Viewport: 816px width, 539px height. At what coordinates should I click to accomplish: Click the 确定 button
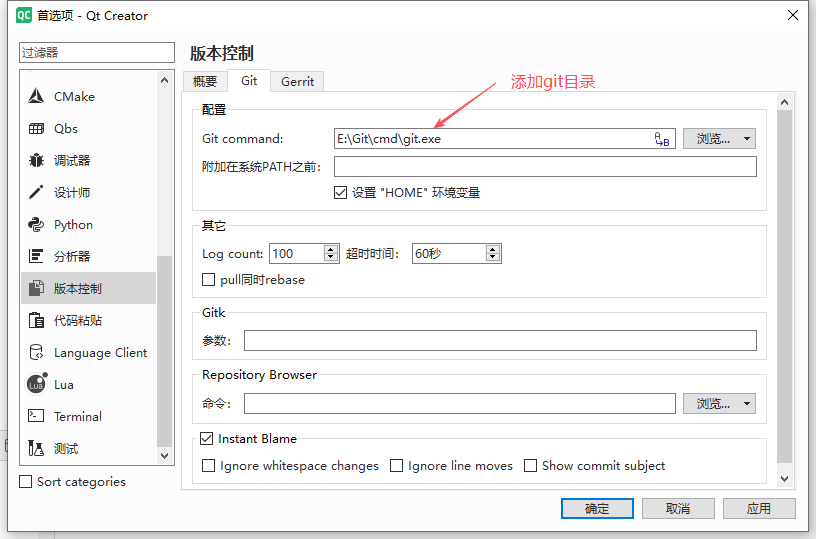tap(597, 508)
